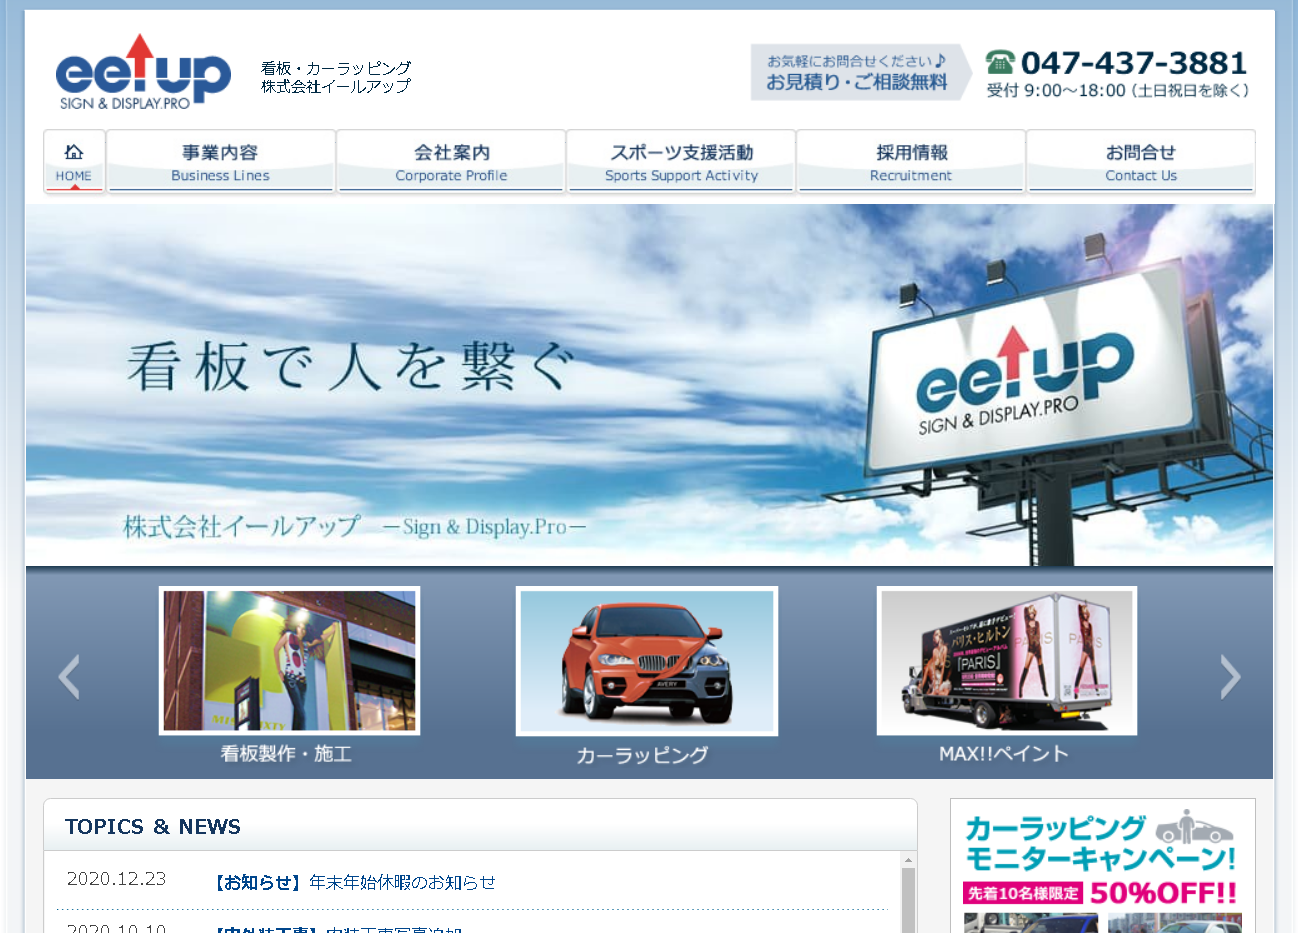
Task: Click the telephone icon beside phone number
Action: (1000, 62)
